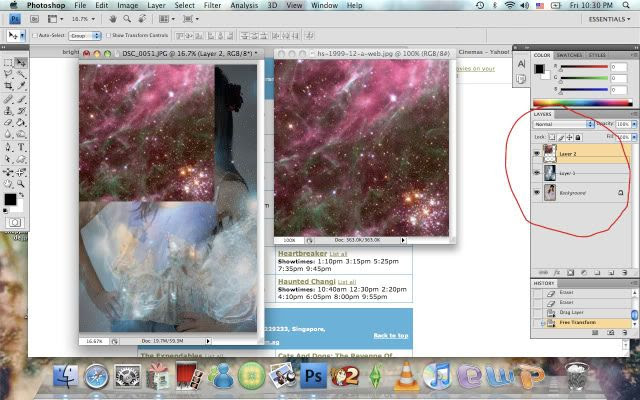Viewport: 640px width, 400px height.
Task: Select the Hand tool in the toolbox
Action: point(8,184)
